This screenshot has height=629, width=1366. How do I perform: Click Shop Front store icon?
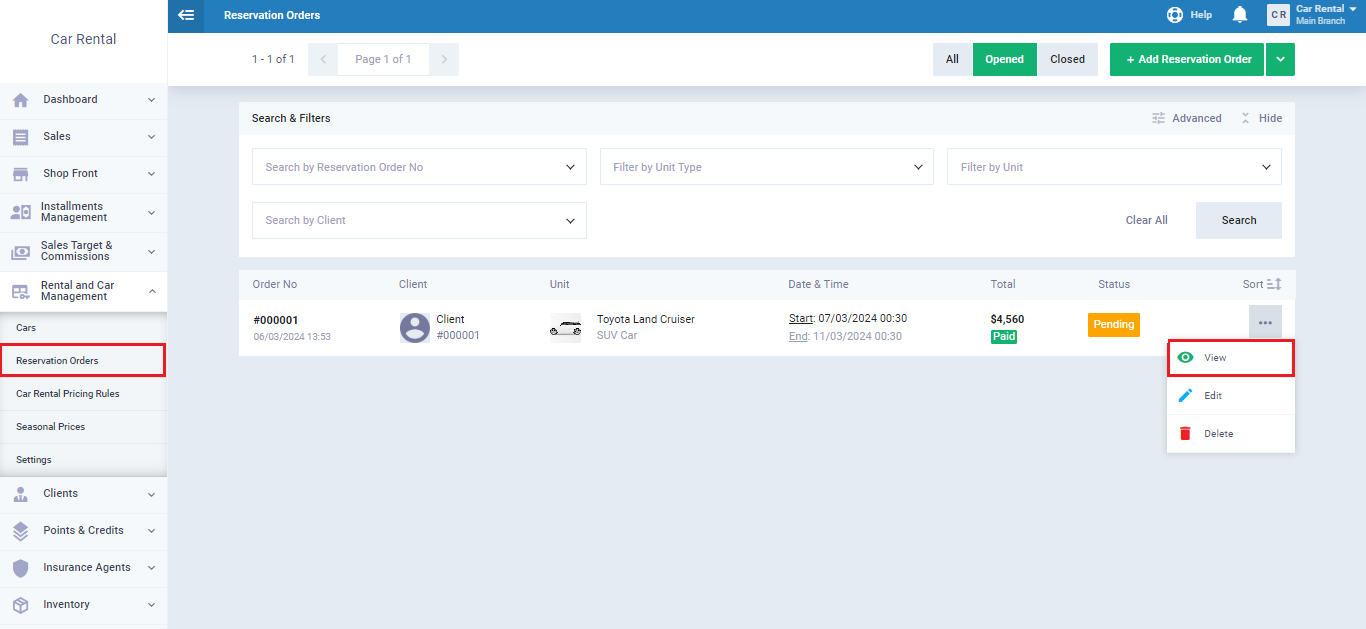[x=20, y=174]
